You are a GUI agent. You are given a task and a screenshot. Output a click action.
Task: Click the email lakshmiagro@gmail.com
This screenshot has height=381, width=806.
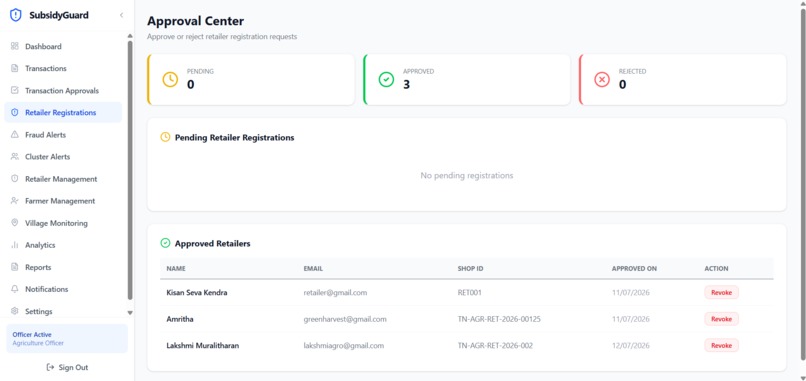343,346
